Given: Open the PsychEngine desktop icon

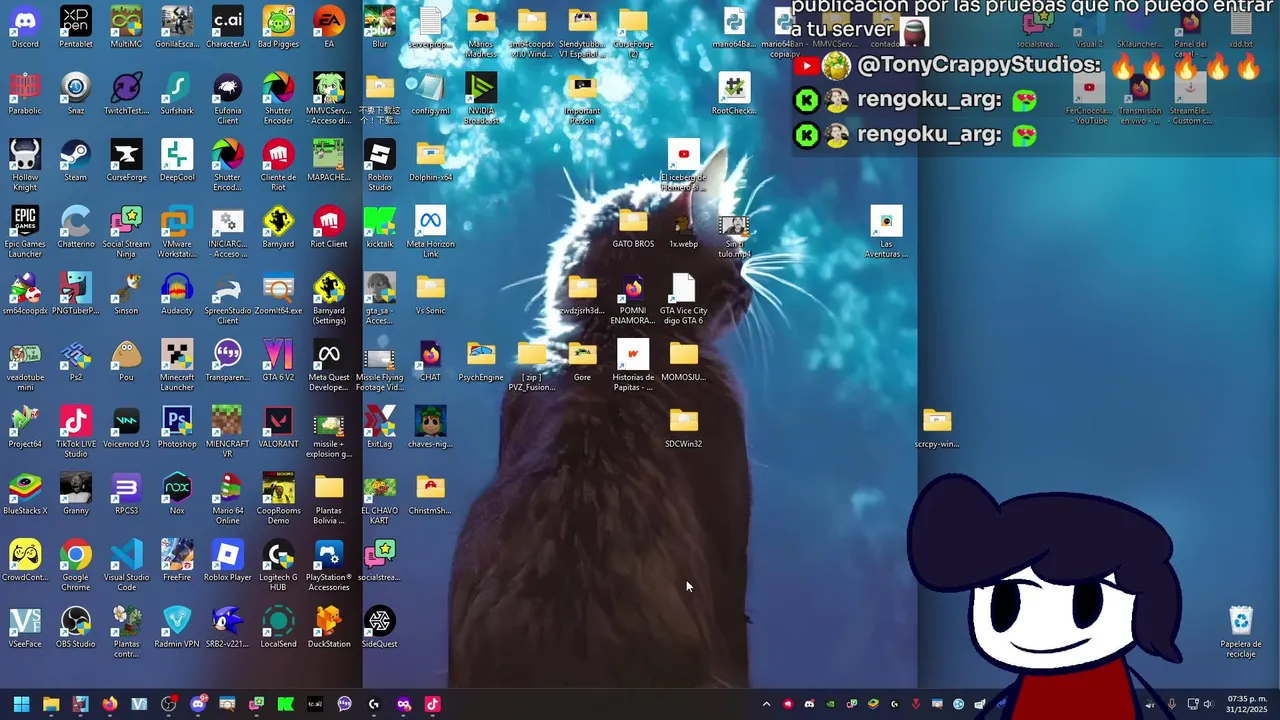Looking at the screenshot, I should tap(481, 361).
